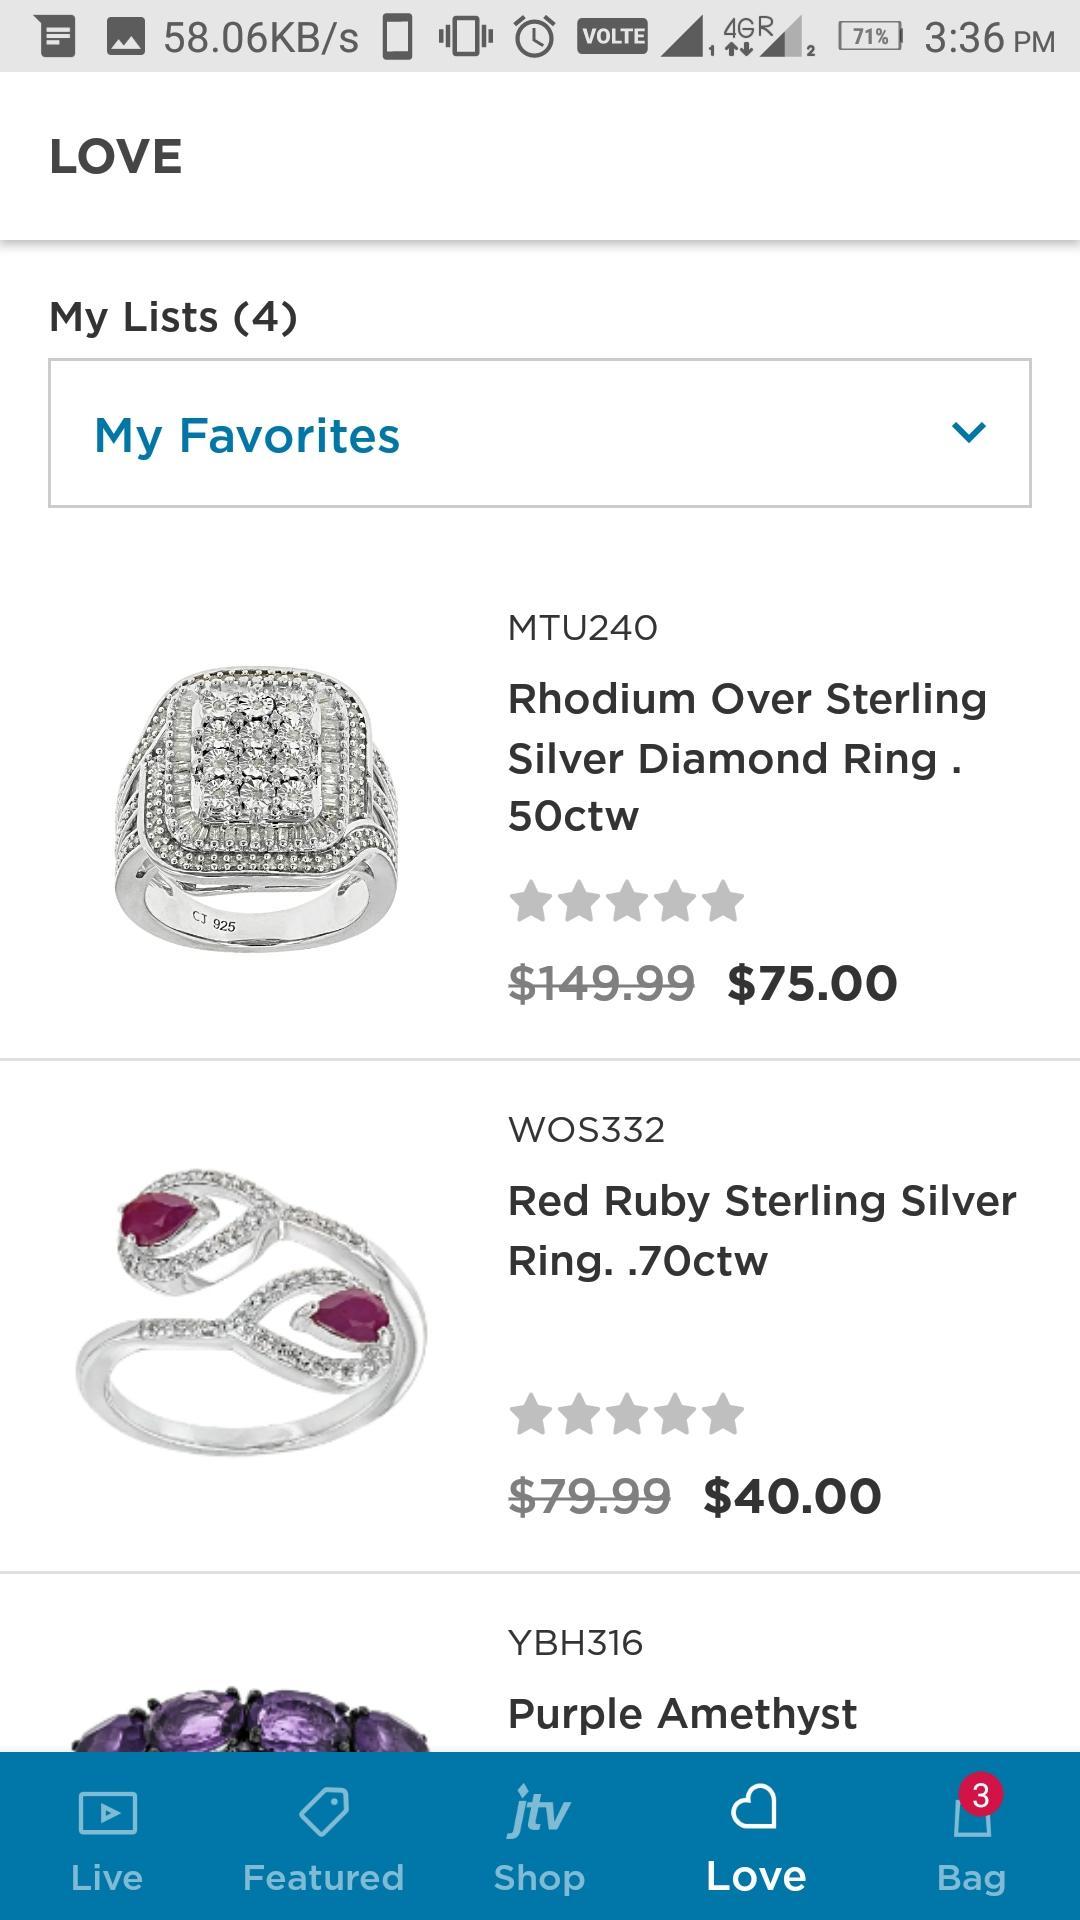1080x1920 pixels.
Task: Open Red Ruby Sterling Silver Ring listing
Action: [762, 1230]
